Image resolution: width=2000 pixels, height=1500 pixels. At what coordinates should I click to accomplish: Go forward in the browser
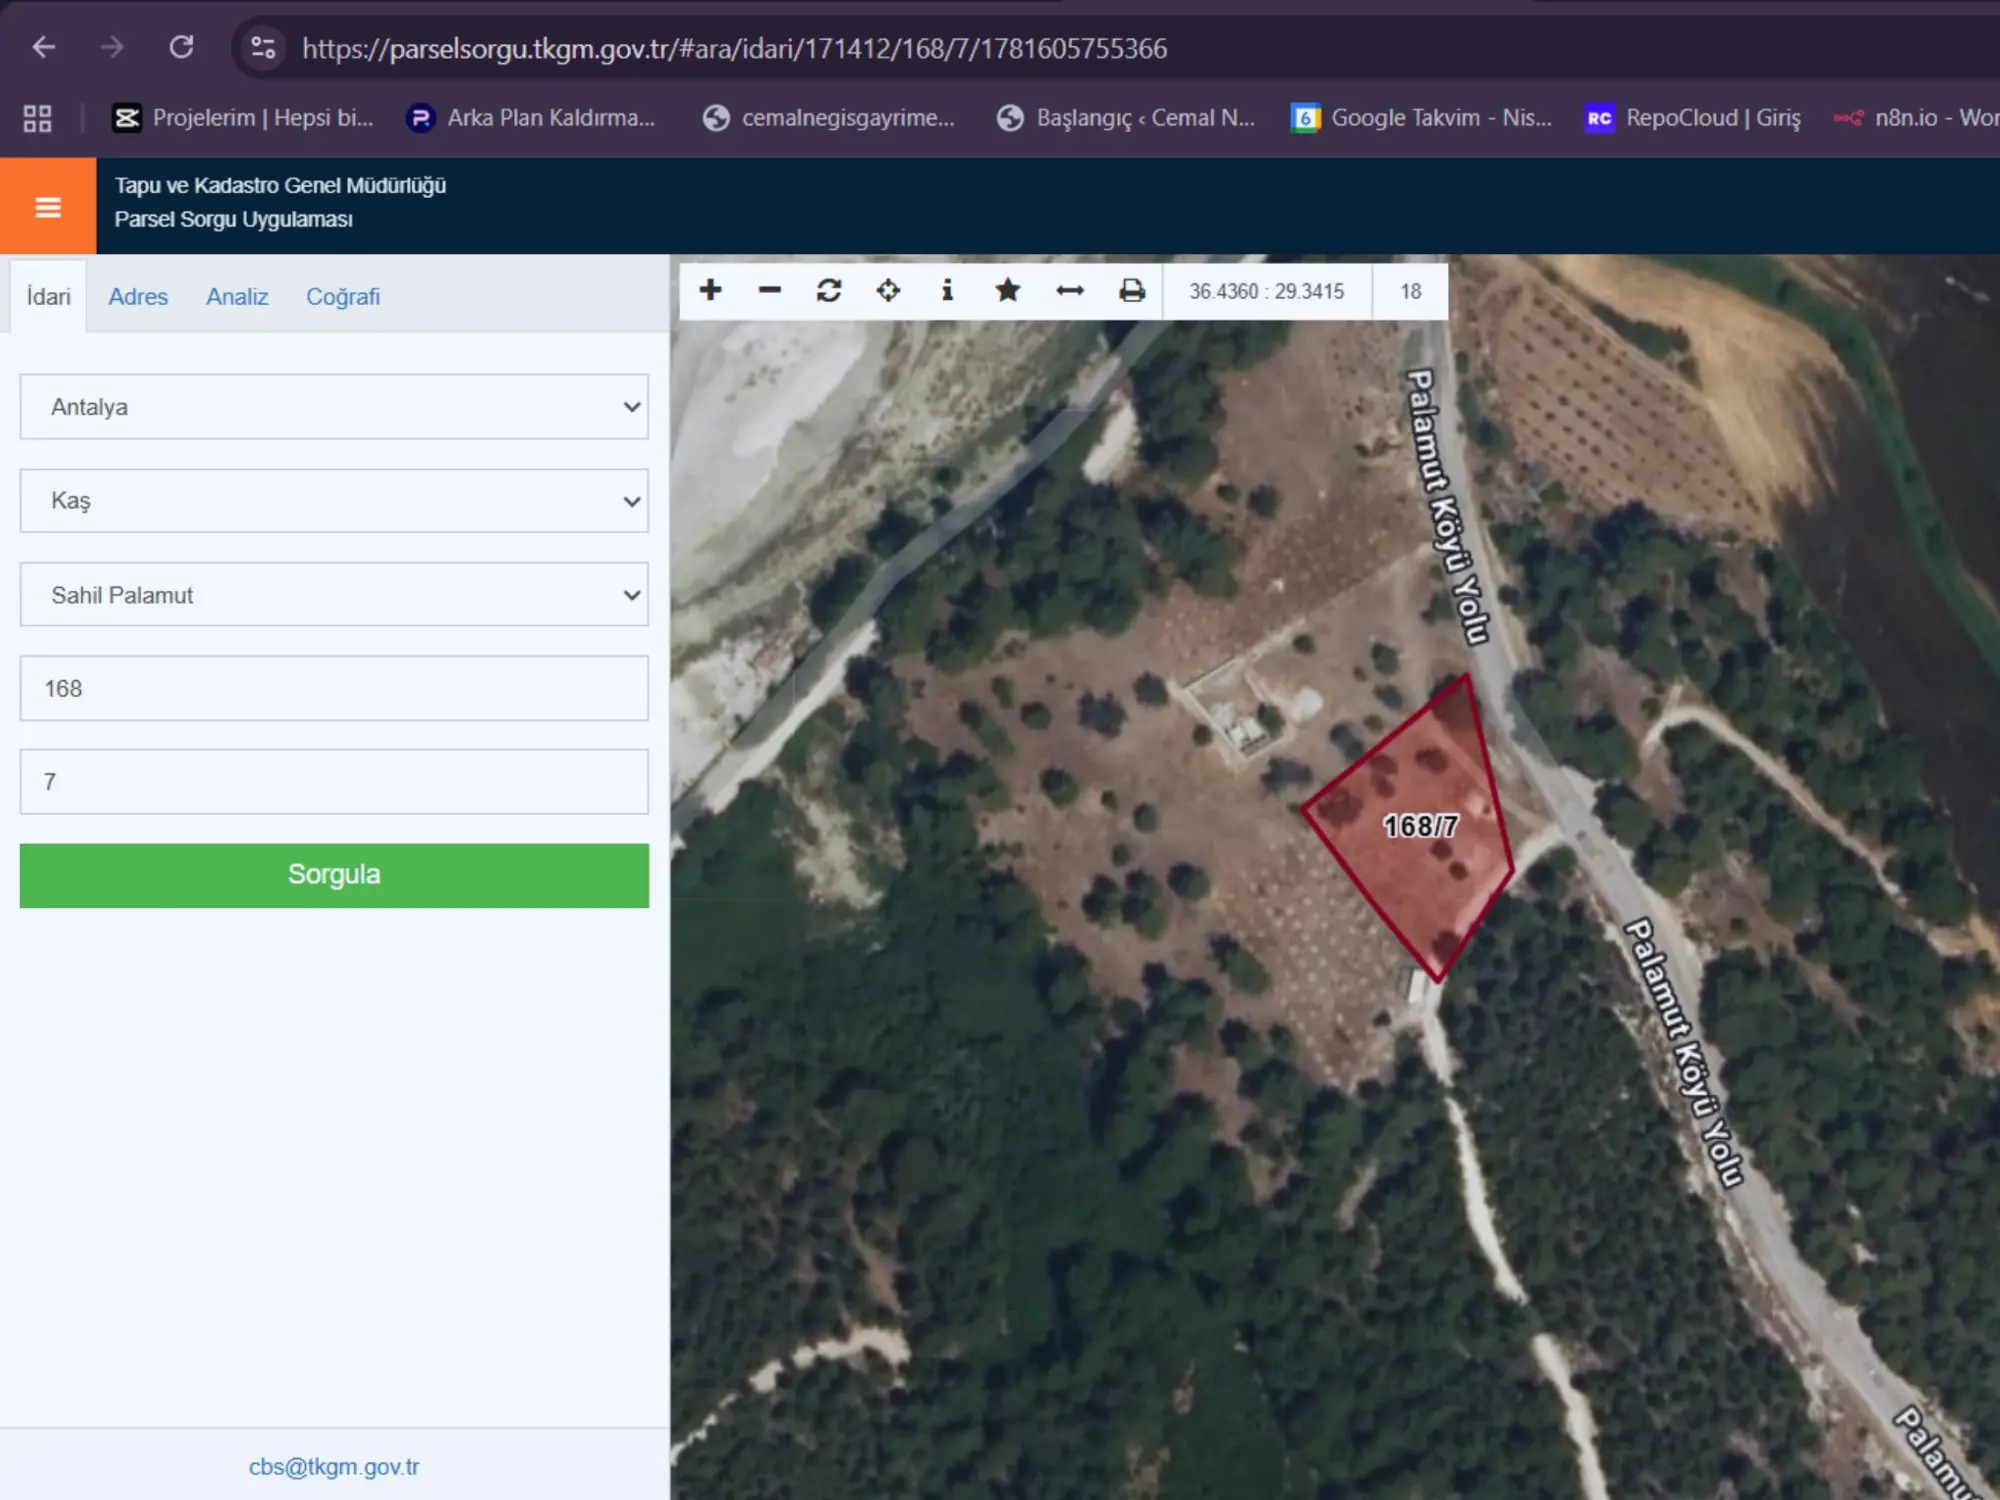point(112,47)
